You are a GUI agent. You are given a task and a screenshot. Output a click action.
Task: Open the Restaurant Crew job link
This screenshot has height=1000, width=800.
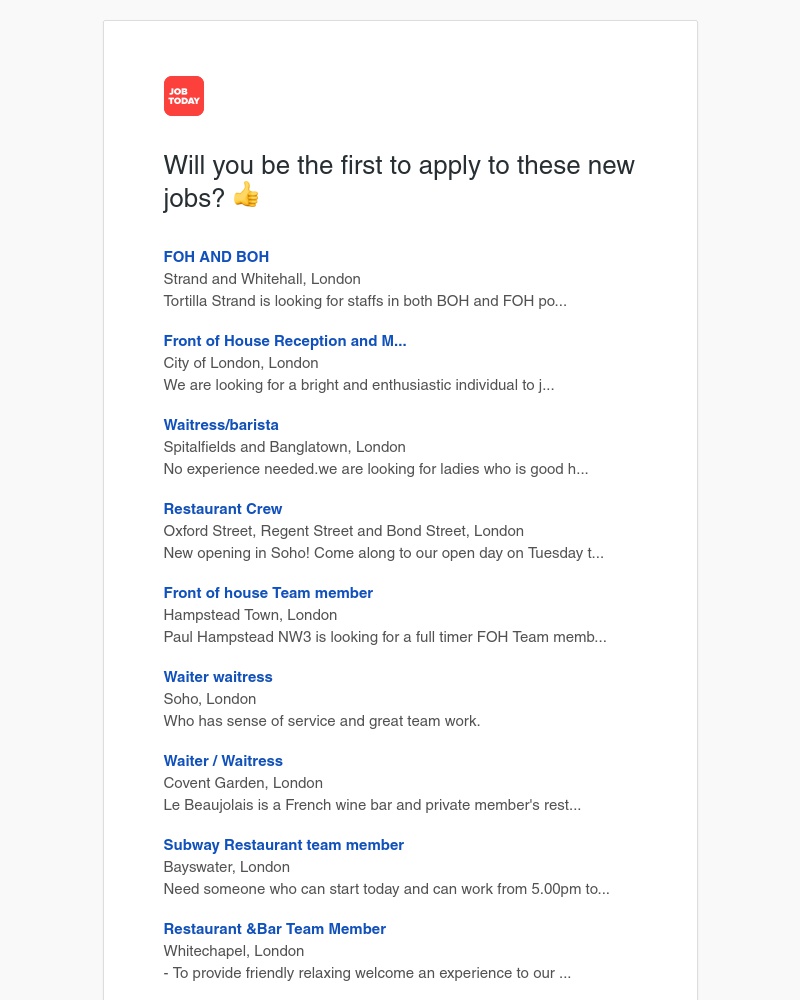tap(223, 509)
